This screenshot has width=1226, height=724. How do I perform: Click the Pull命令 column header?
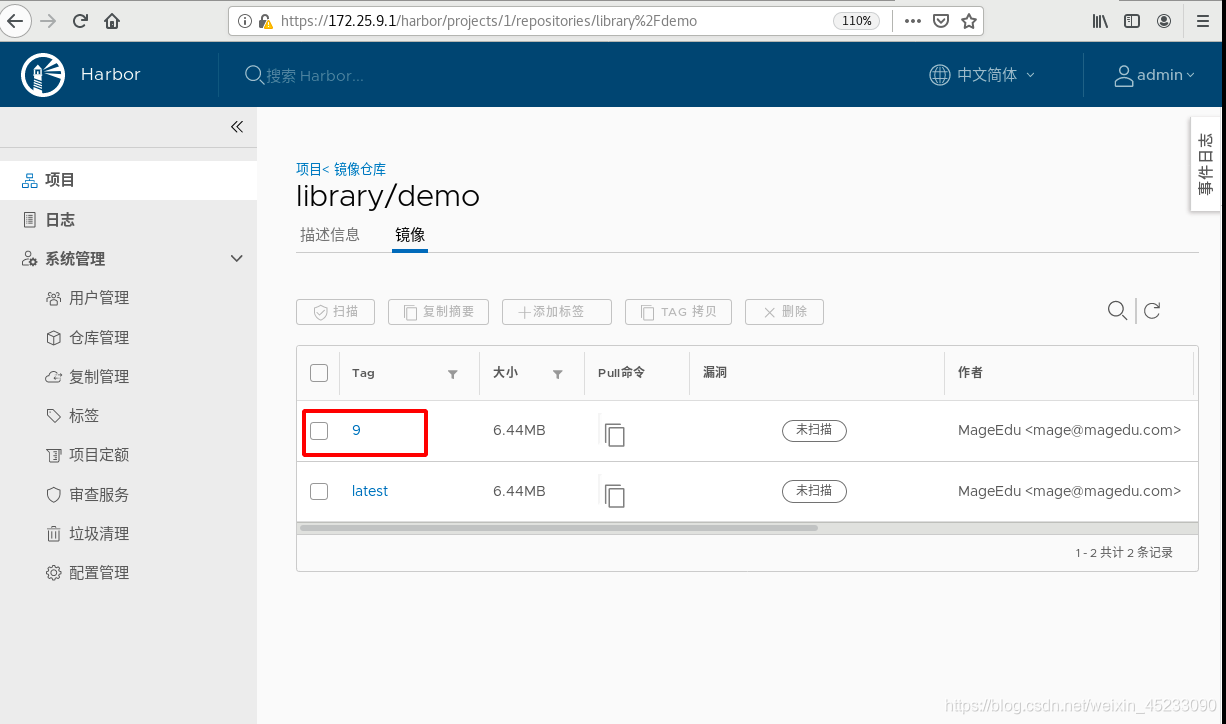coord(621,372)
